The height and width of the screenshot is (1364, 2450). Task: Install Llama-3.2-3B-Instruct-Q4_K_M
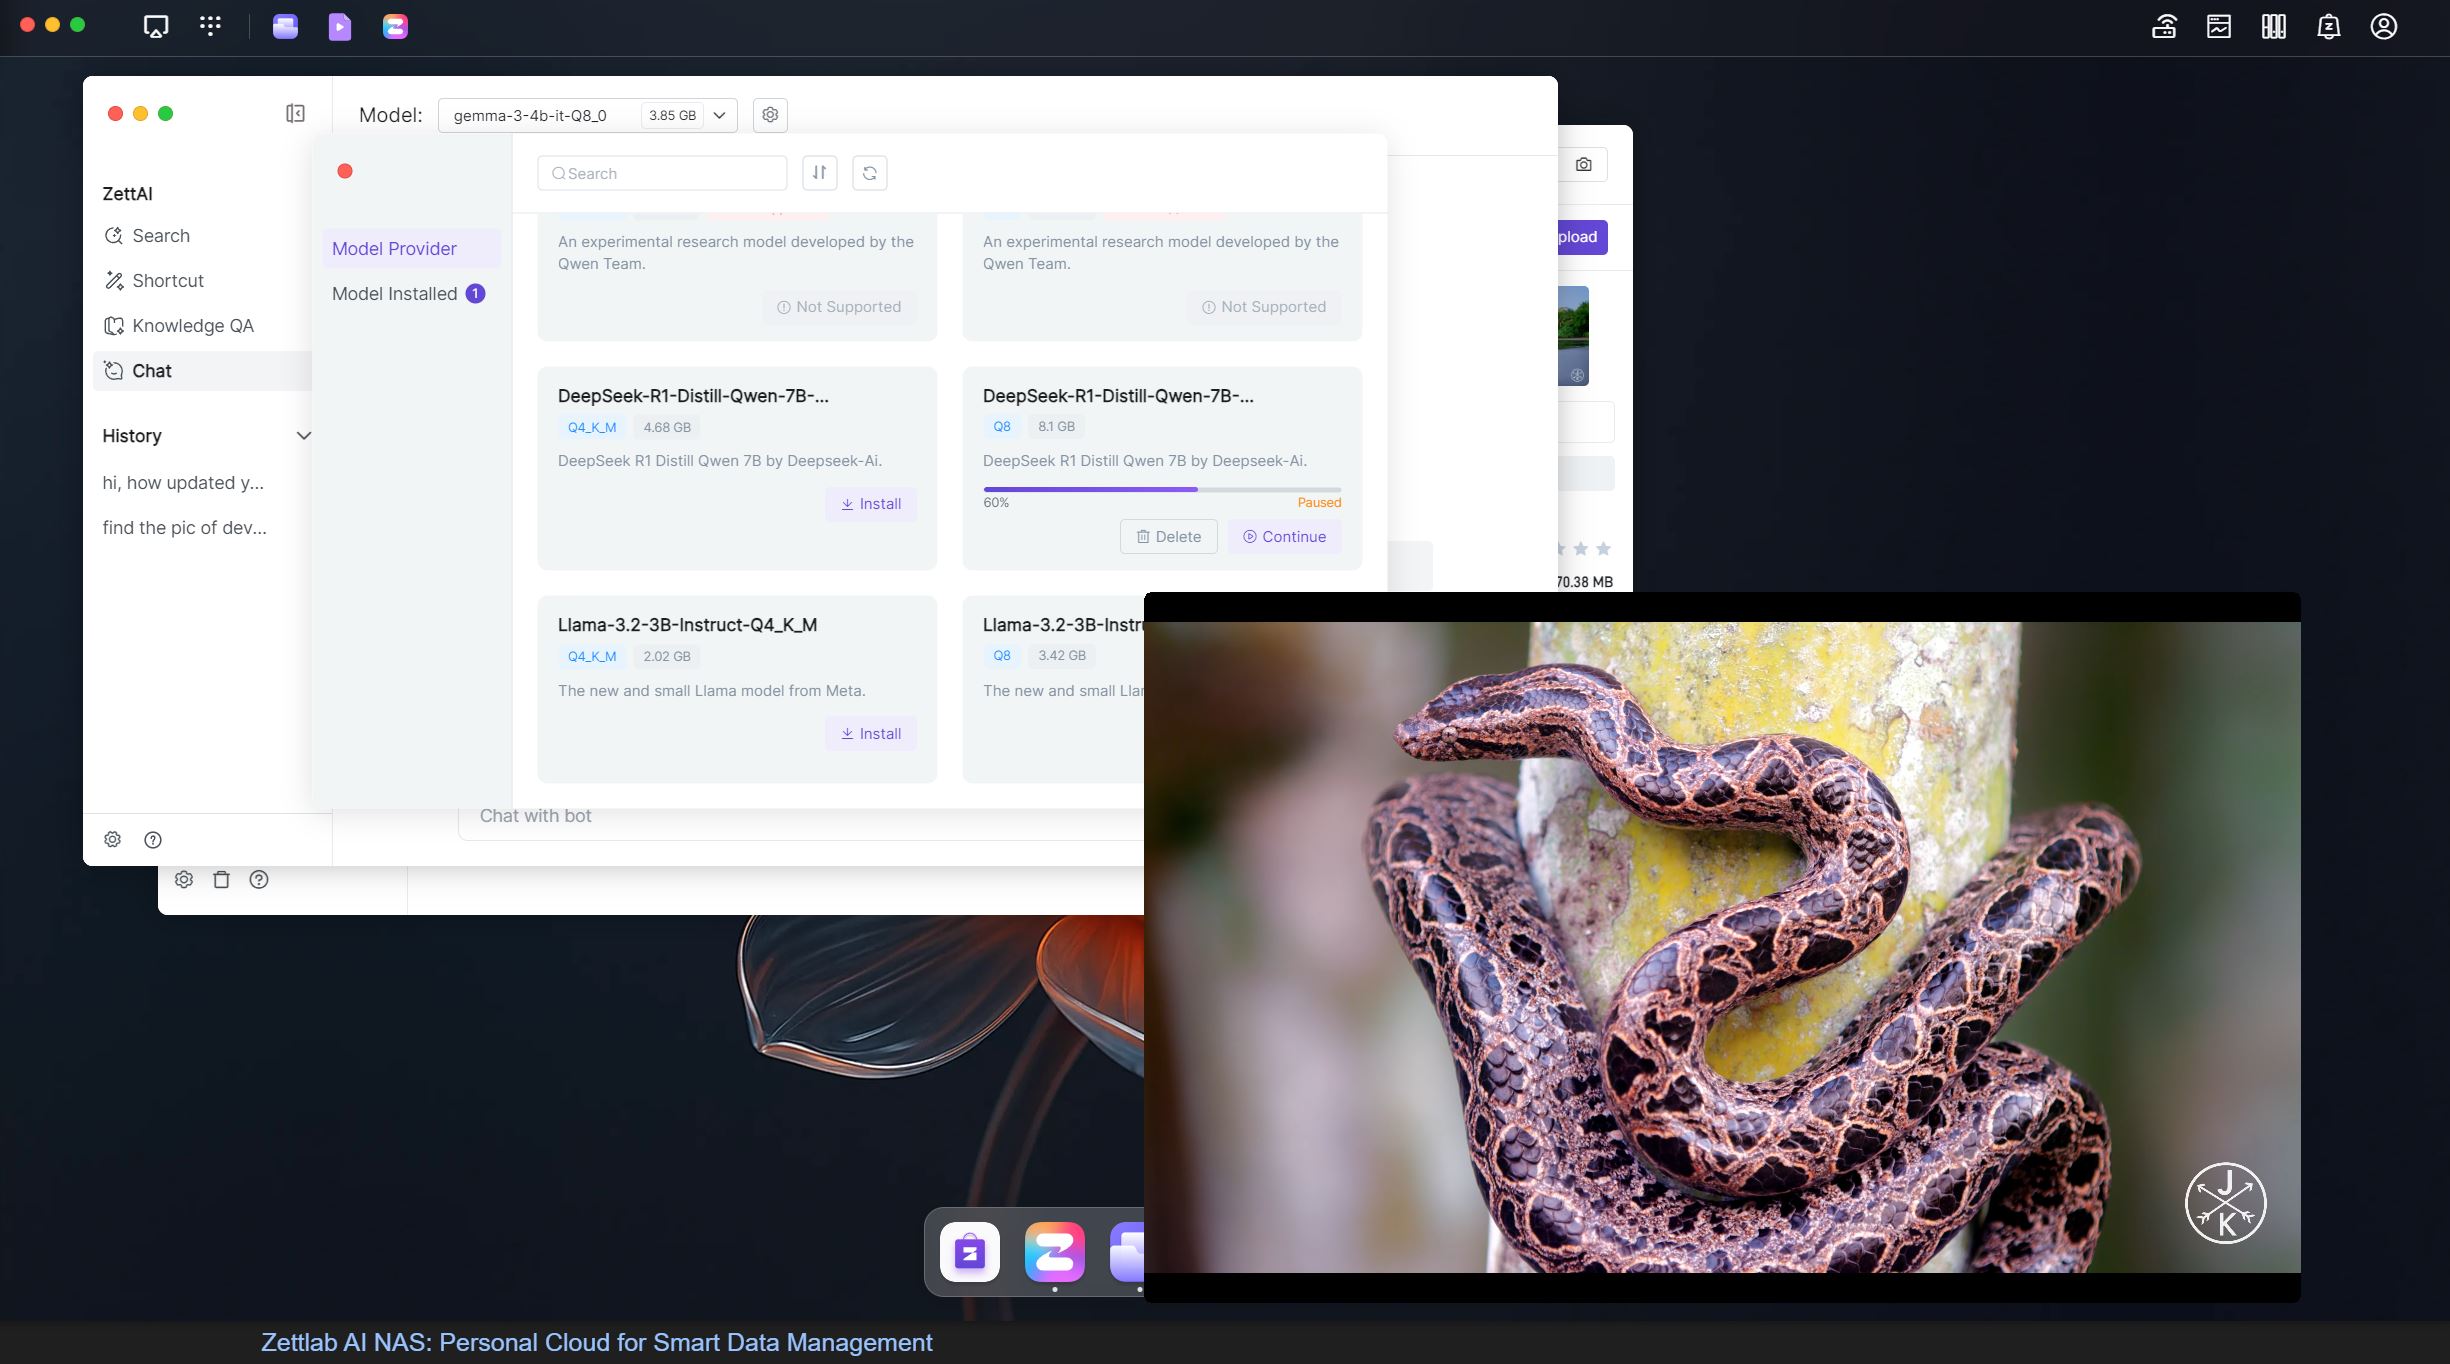(870, 733)
